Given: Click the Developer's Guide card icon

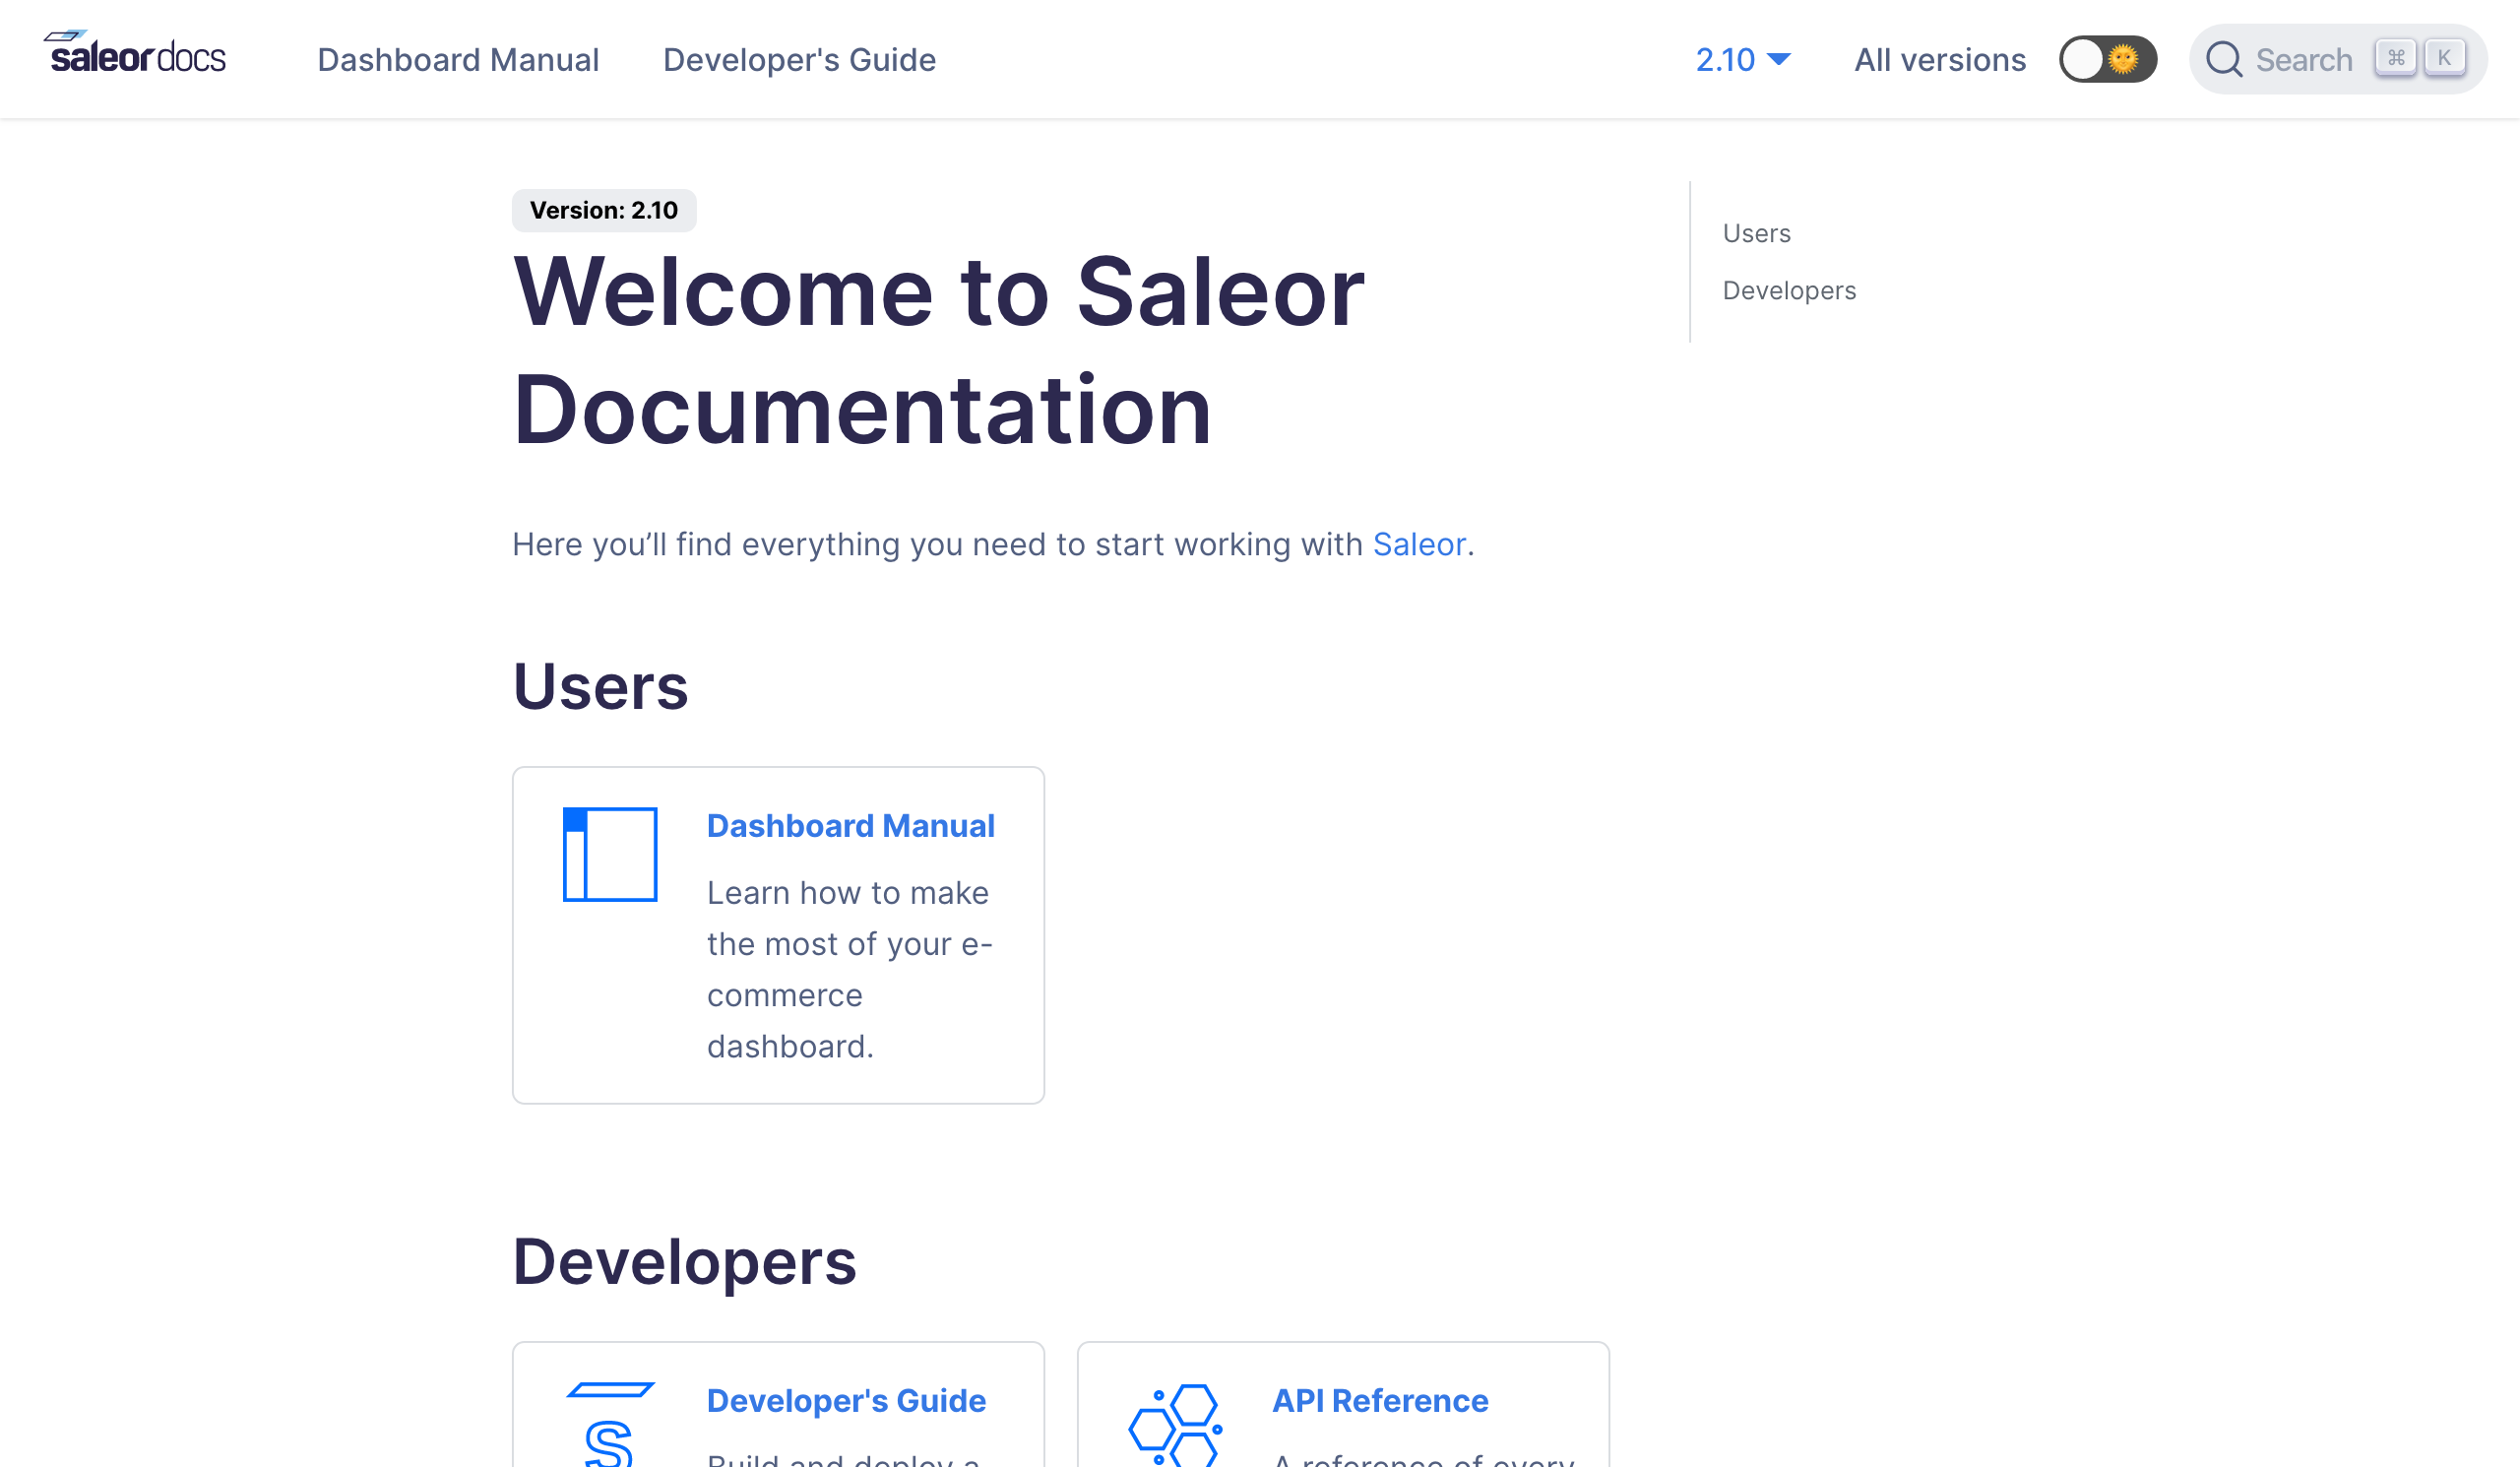Looking at the screenshot, I should click(x=610, y=1423).
